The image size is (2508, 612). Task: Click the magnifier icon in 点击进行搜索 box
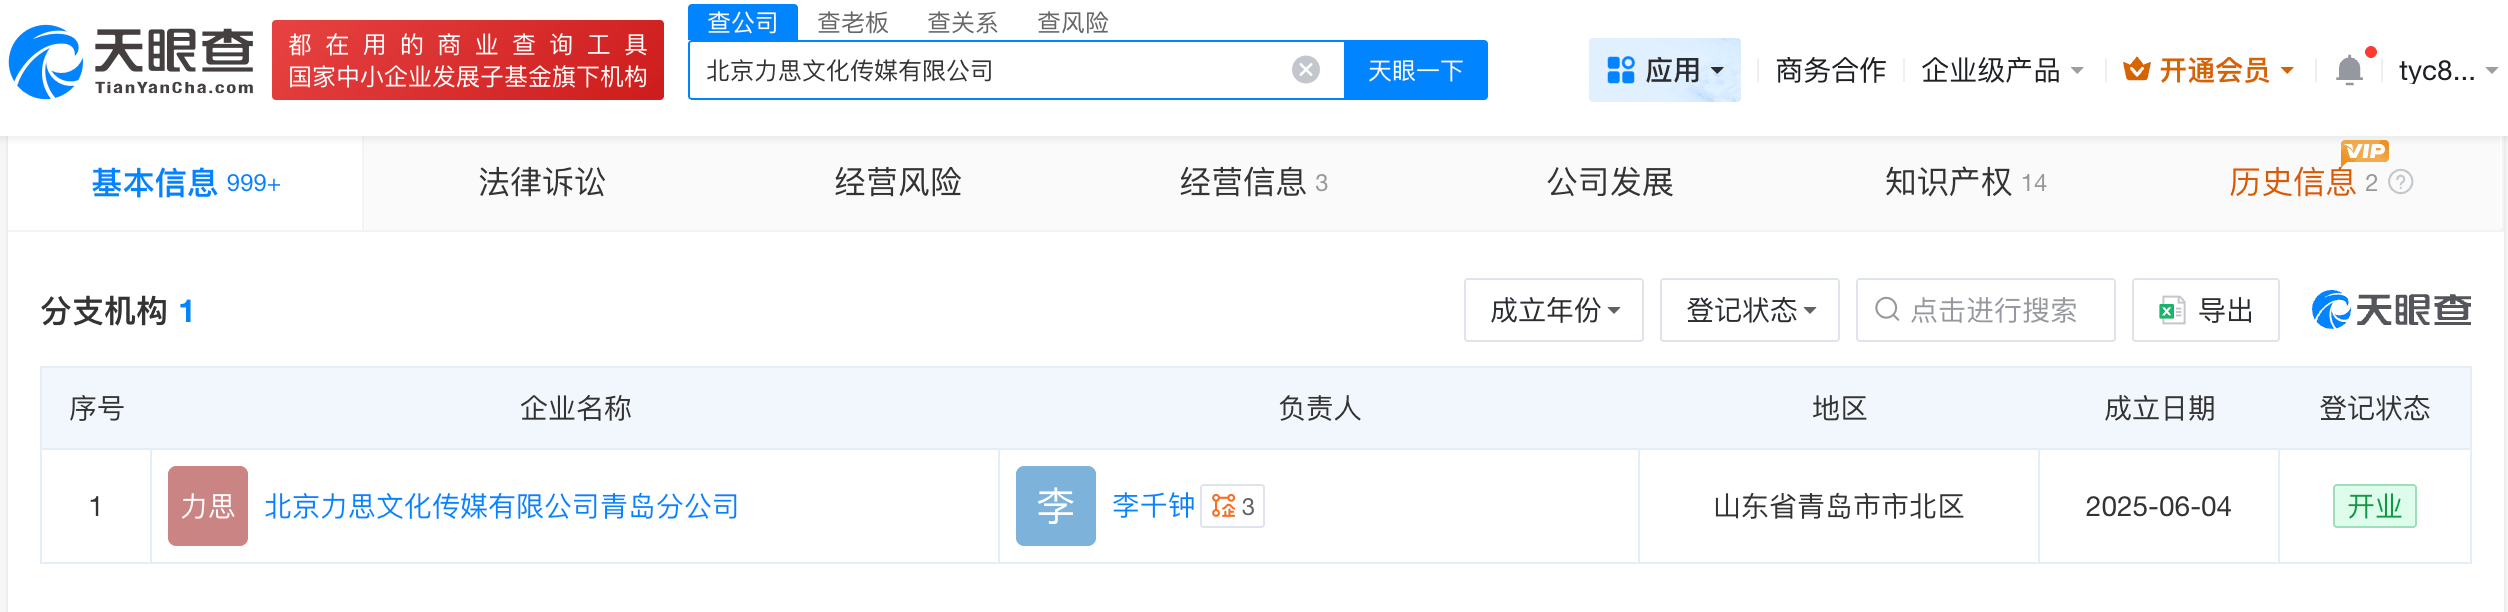click(1884, 310)
